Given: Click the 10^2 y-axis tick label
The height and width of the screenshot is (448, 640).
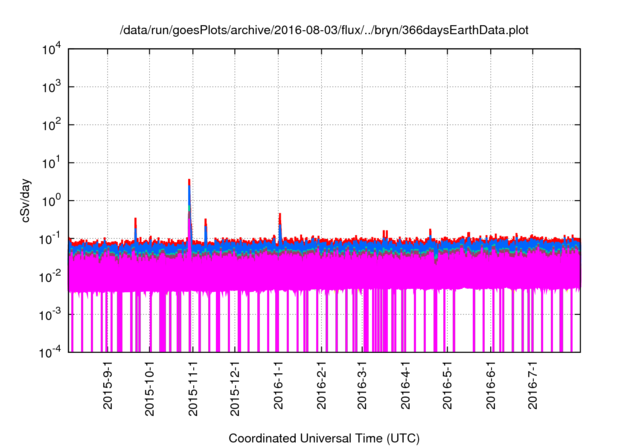Looking at the screenshot, I should [52, 125].
